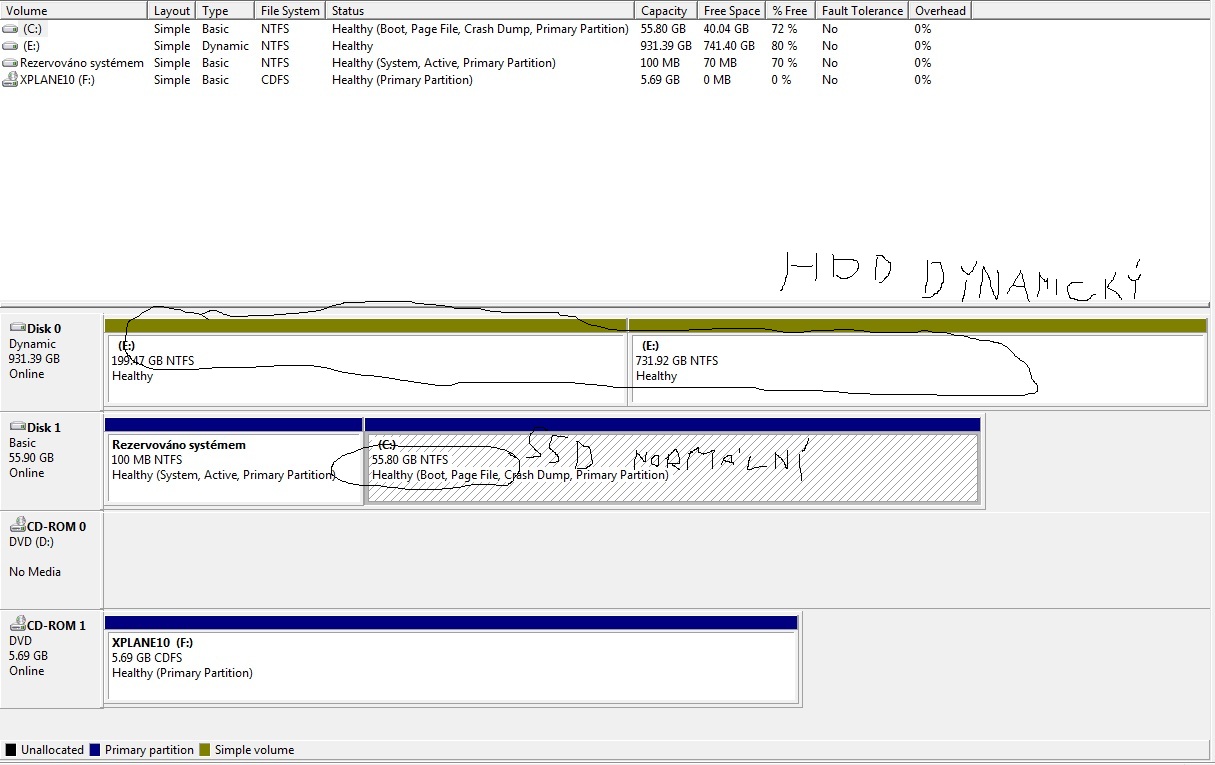Viewport: 1215px width, 765px height.
Task: Click the CD-ROM 0 drive icon
Action: [x=17, y=526]
